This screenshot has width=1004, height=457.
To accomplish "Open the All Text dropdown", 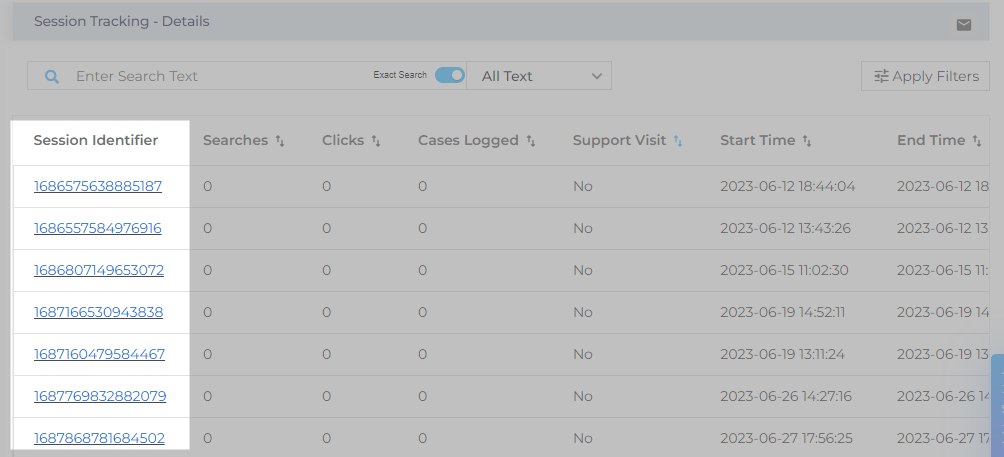I will pos(540,76).
